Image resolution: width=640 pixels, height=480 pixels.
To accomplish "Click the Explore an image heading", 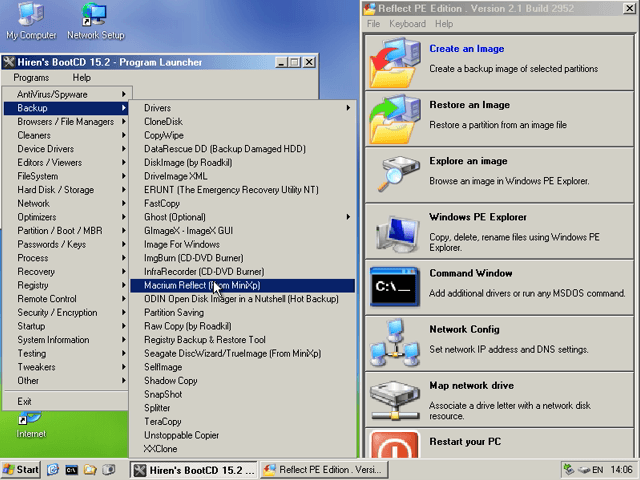I will pyautogui.click(x=468, y=161).
